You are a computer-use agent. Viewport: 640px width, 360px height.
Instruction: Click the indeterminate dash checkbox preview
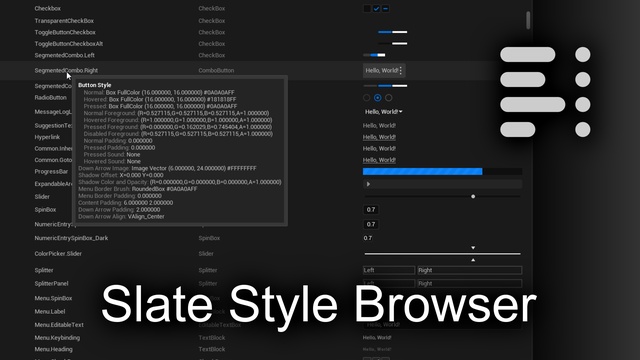coord(385,8)
